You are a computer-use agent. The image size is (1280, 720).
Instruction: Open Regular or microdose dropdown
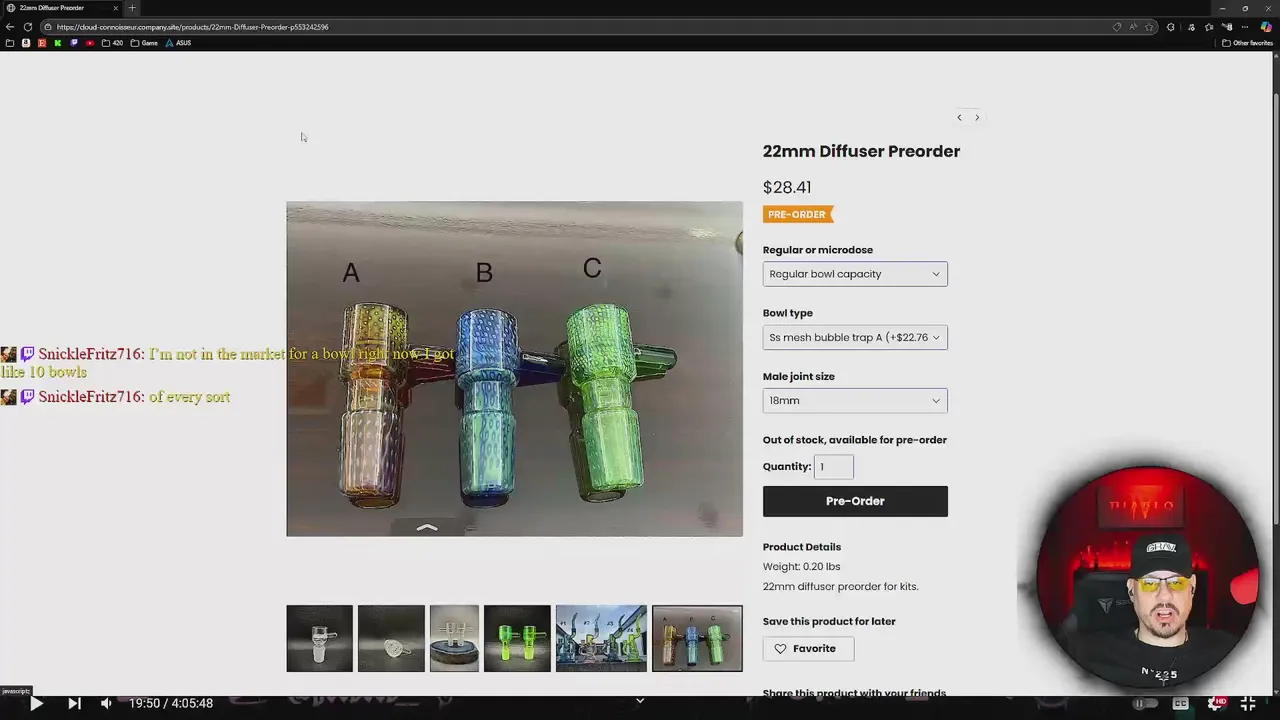tap(855, 274)
